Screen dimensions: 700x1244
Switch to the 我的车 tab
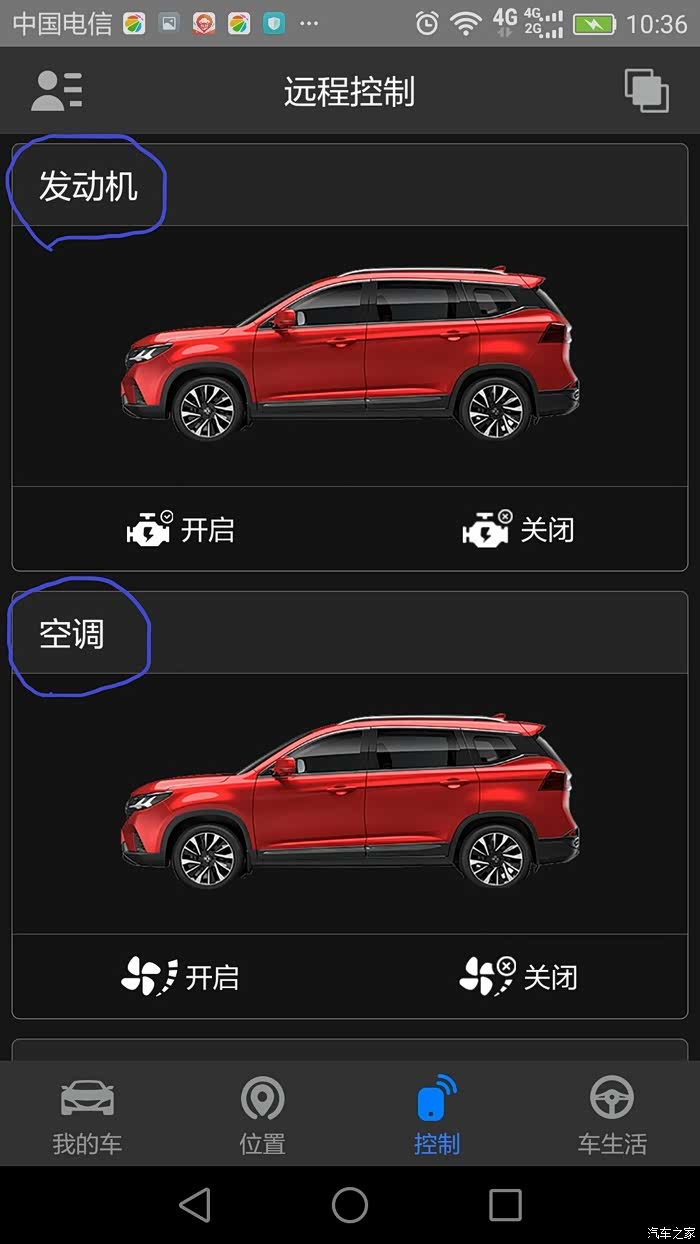click(x=87, y=1115)
